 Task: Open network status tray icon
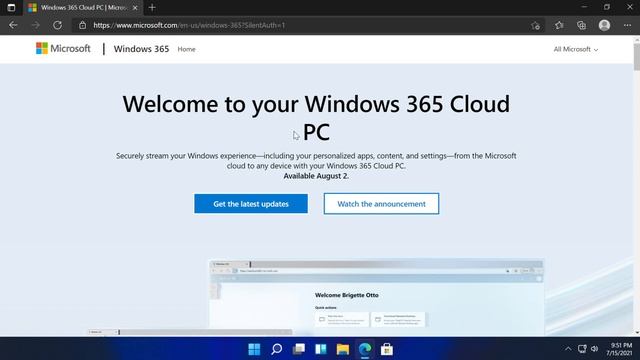(582, 349)
